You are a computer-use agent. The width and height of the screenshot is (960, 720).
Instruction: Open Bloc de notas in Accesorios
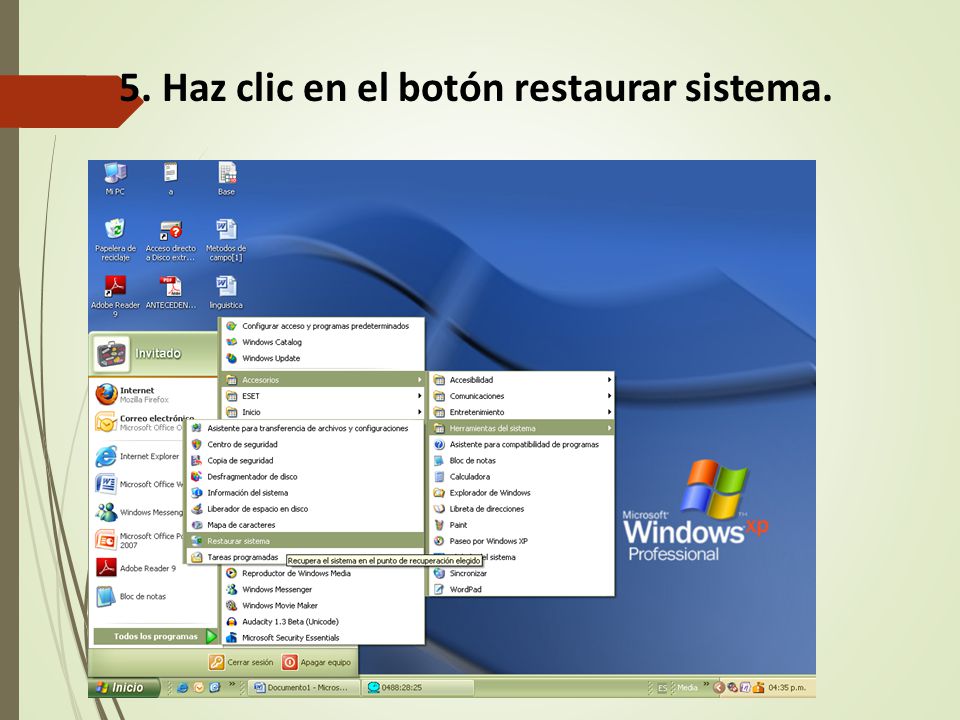tap(522, 460)
